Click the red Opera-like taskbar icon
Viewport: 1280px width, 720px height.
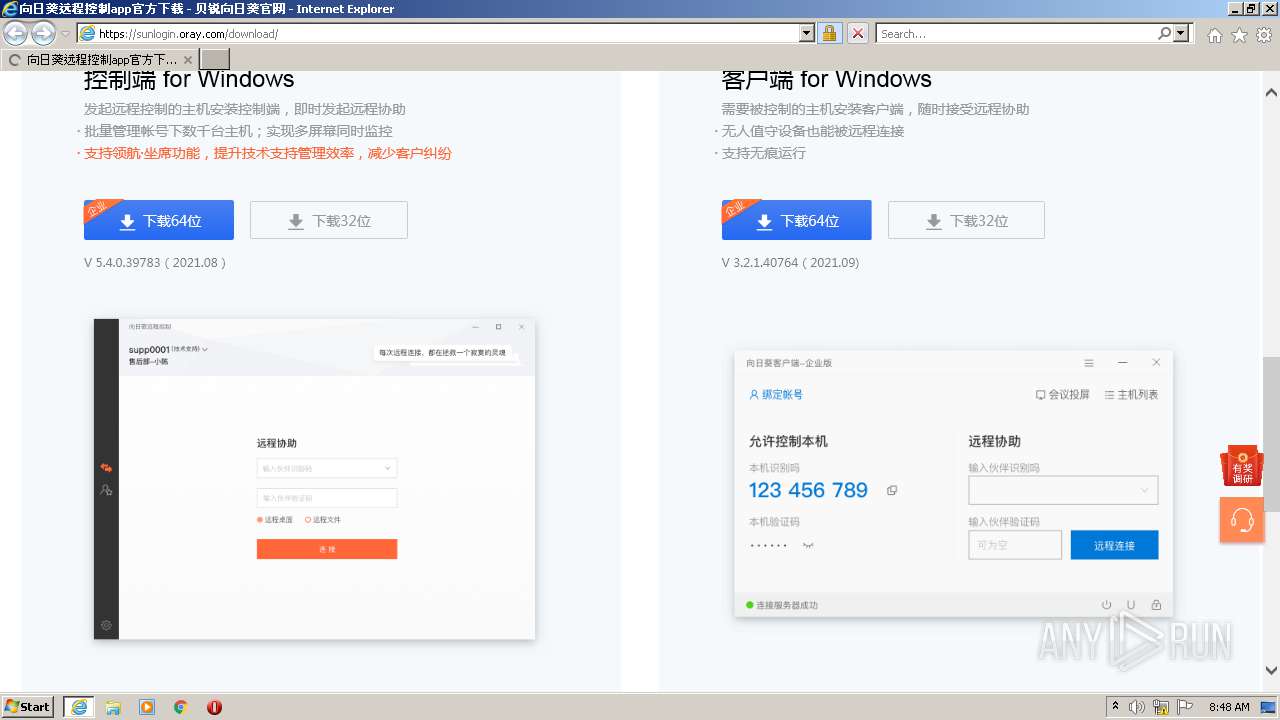[214, 707]
